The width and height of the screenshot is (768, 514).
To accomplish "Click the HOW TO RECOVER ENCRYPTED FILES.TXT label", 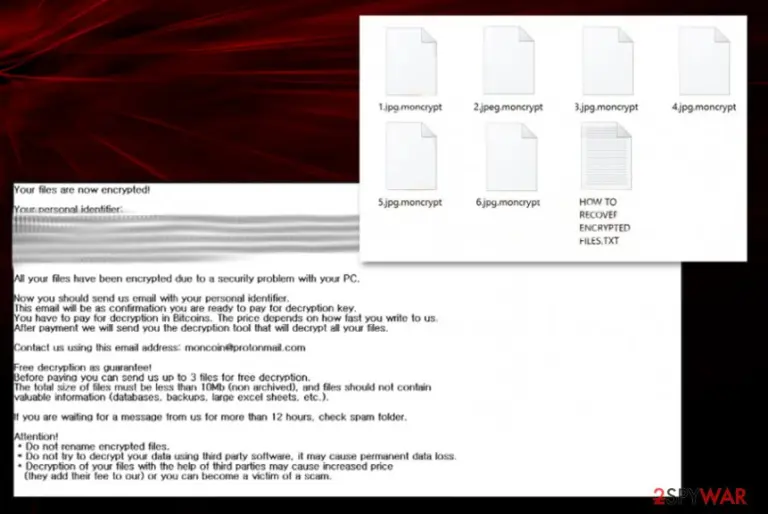I will pyautogui.click(x=604, y=221).
